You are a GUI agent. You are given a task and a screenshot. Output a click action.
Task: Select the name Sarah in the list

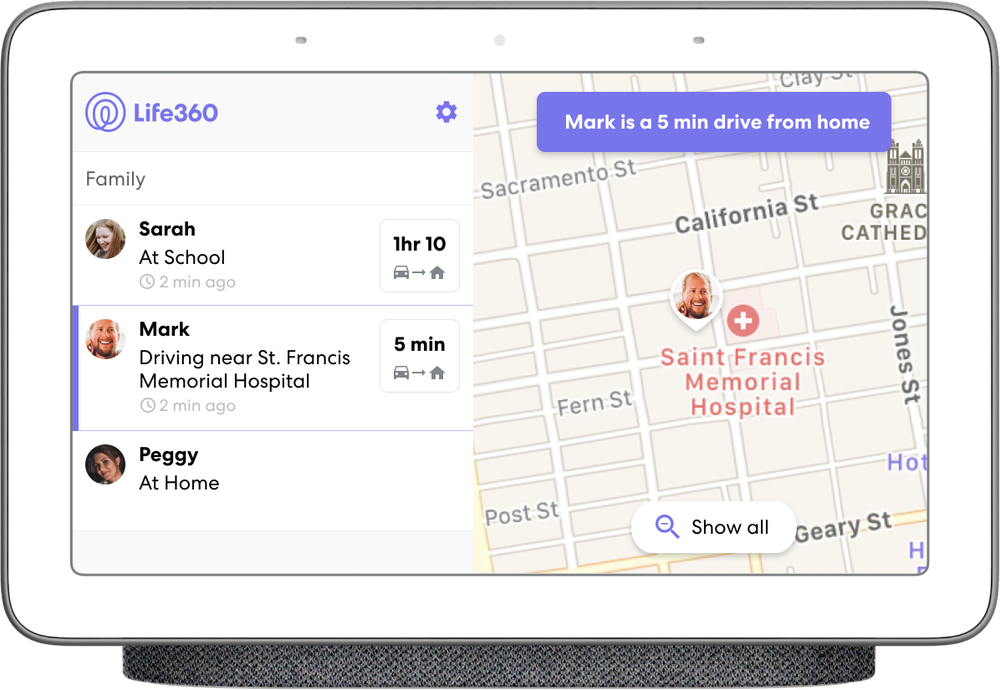click(167, 229)
